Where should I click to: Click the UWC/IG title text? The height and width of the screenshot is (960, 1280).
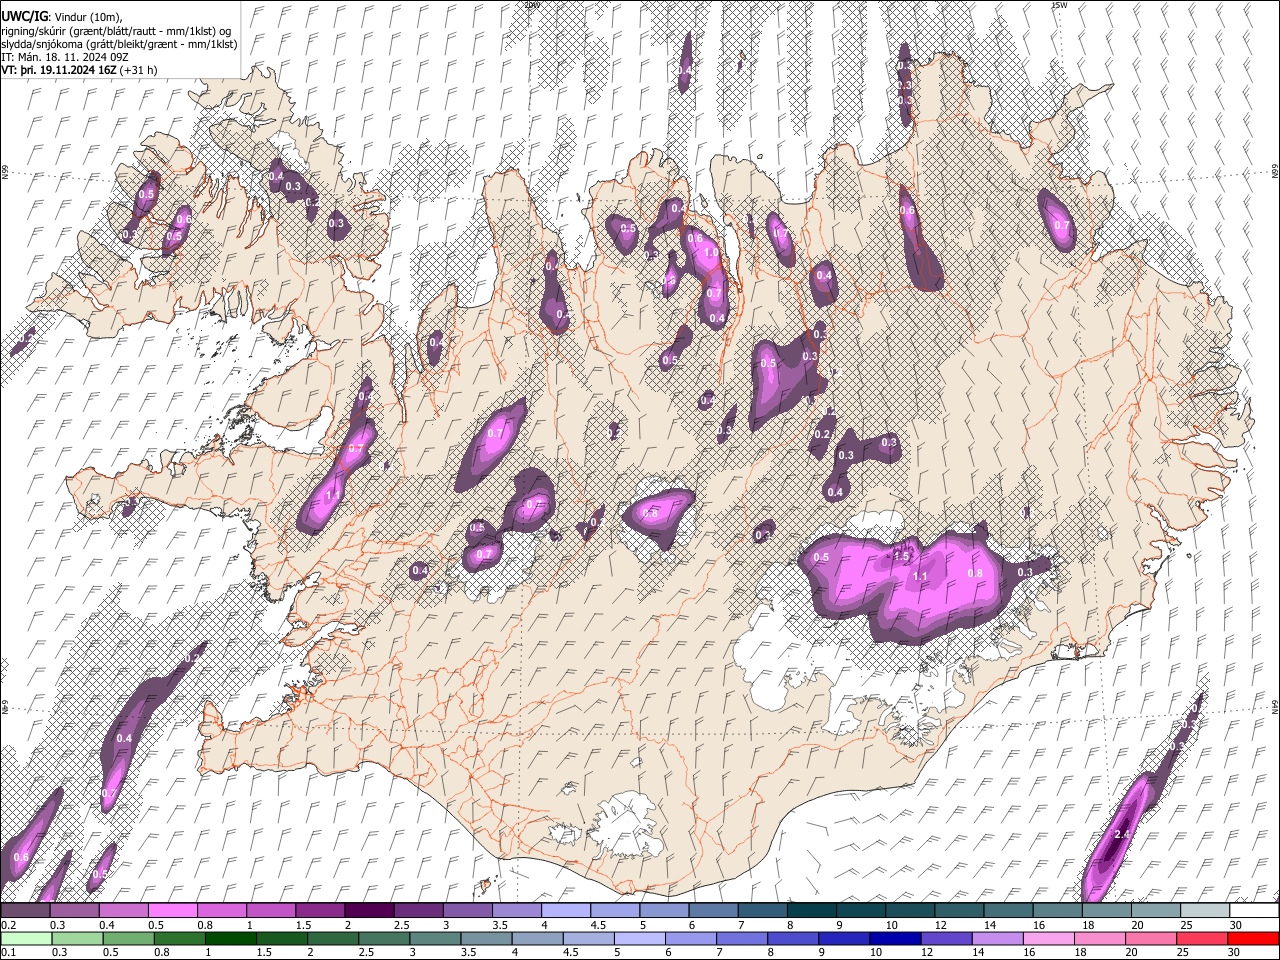click(24, 16)
